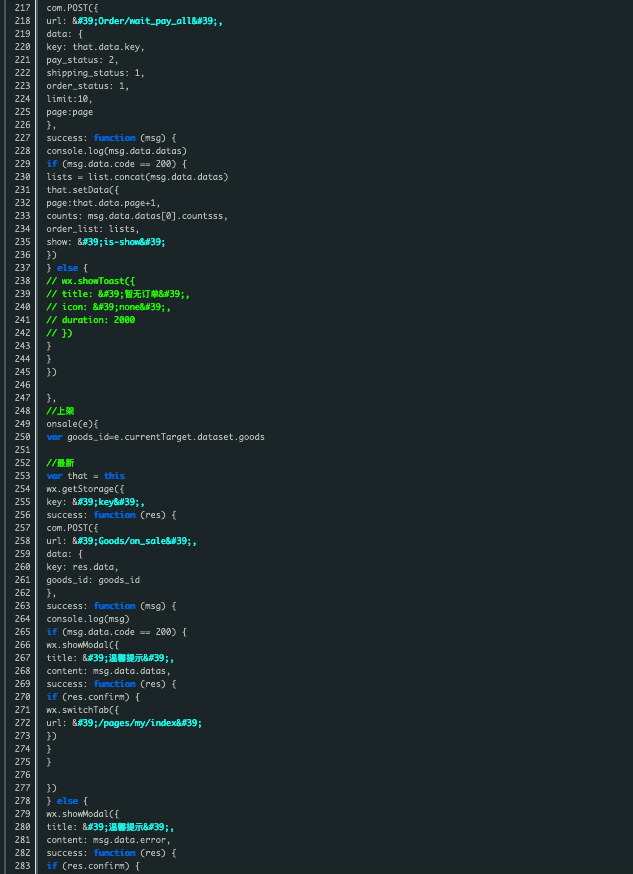633x874 pixels.
Task: Click '} else {' on line 278
Action: tap(67, 801)
